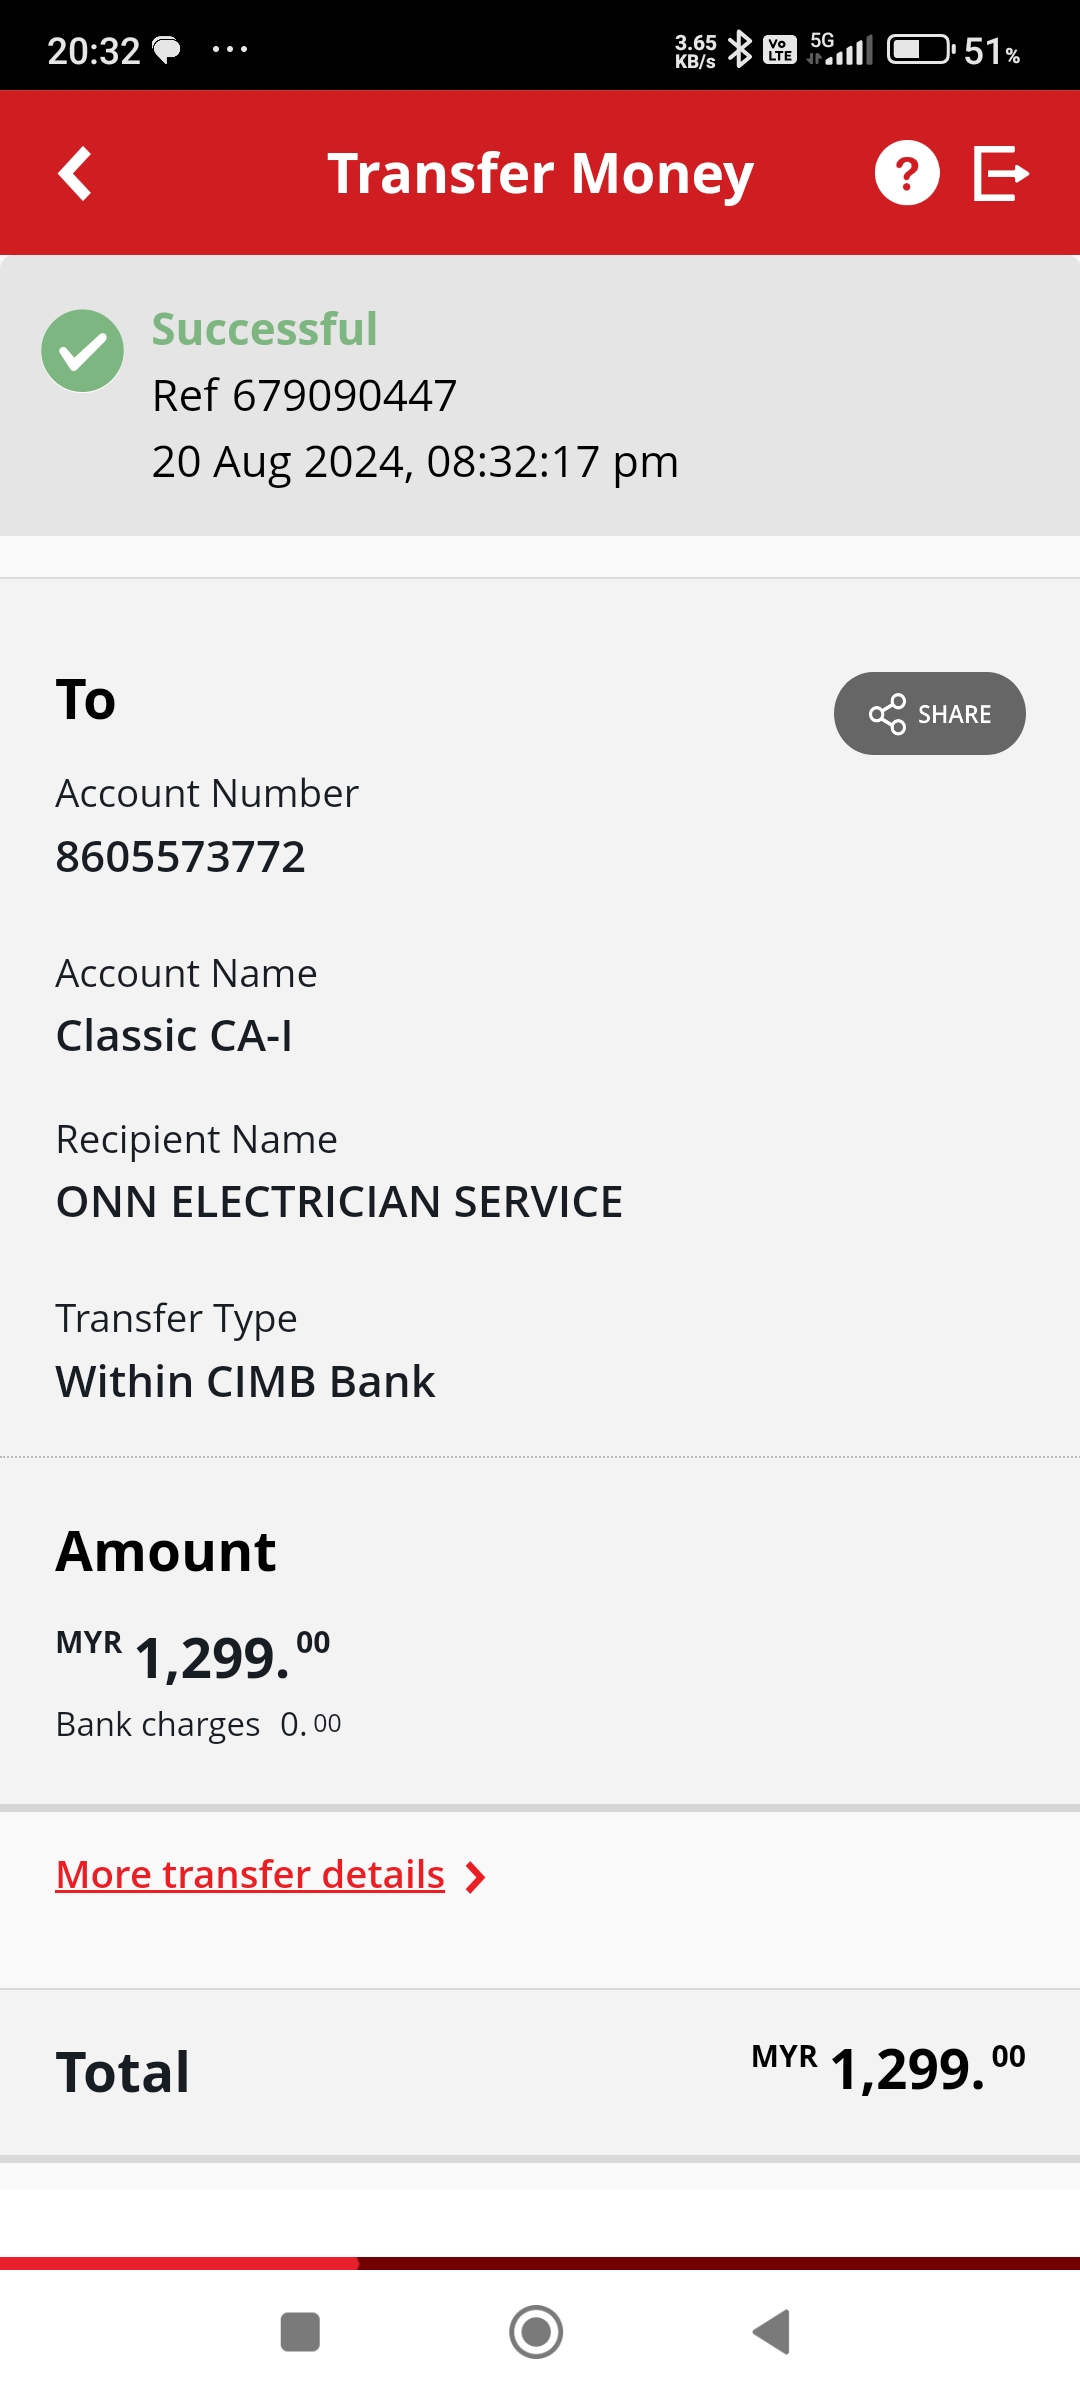The image size is (1080, 2400).
Task: Tap the Within CIMB Bank transfer type
Action: click(x=245, y=1382)
